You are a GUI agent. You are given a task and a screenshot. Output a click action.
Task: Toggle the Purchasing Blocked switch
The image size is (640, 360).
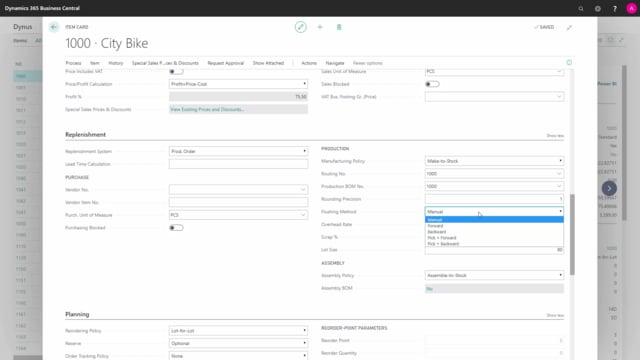coord(176,228)
